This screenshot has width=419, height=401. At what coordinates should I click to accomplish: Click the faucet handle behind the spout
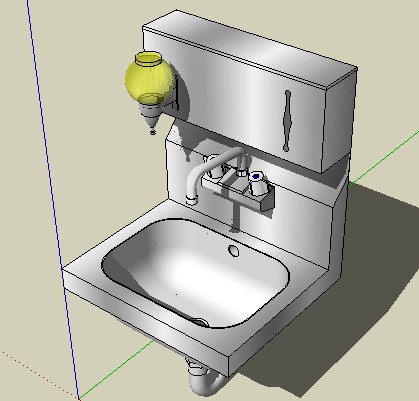214,166
